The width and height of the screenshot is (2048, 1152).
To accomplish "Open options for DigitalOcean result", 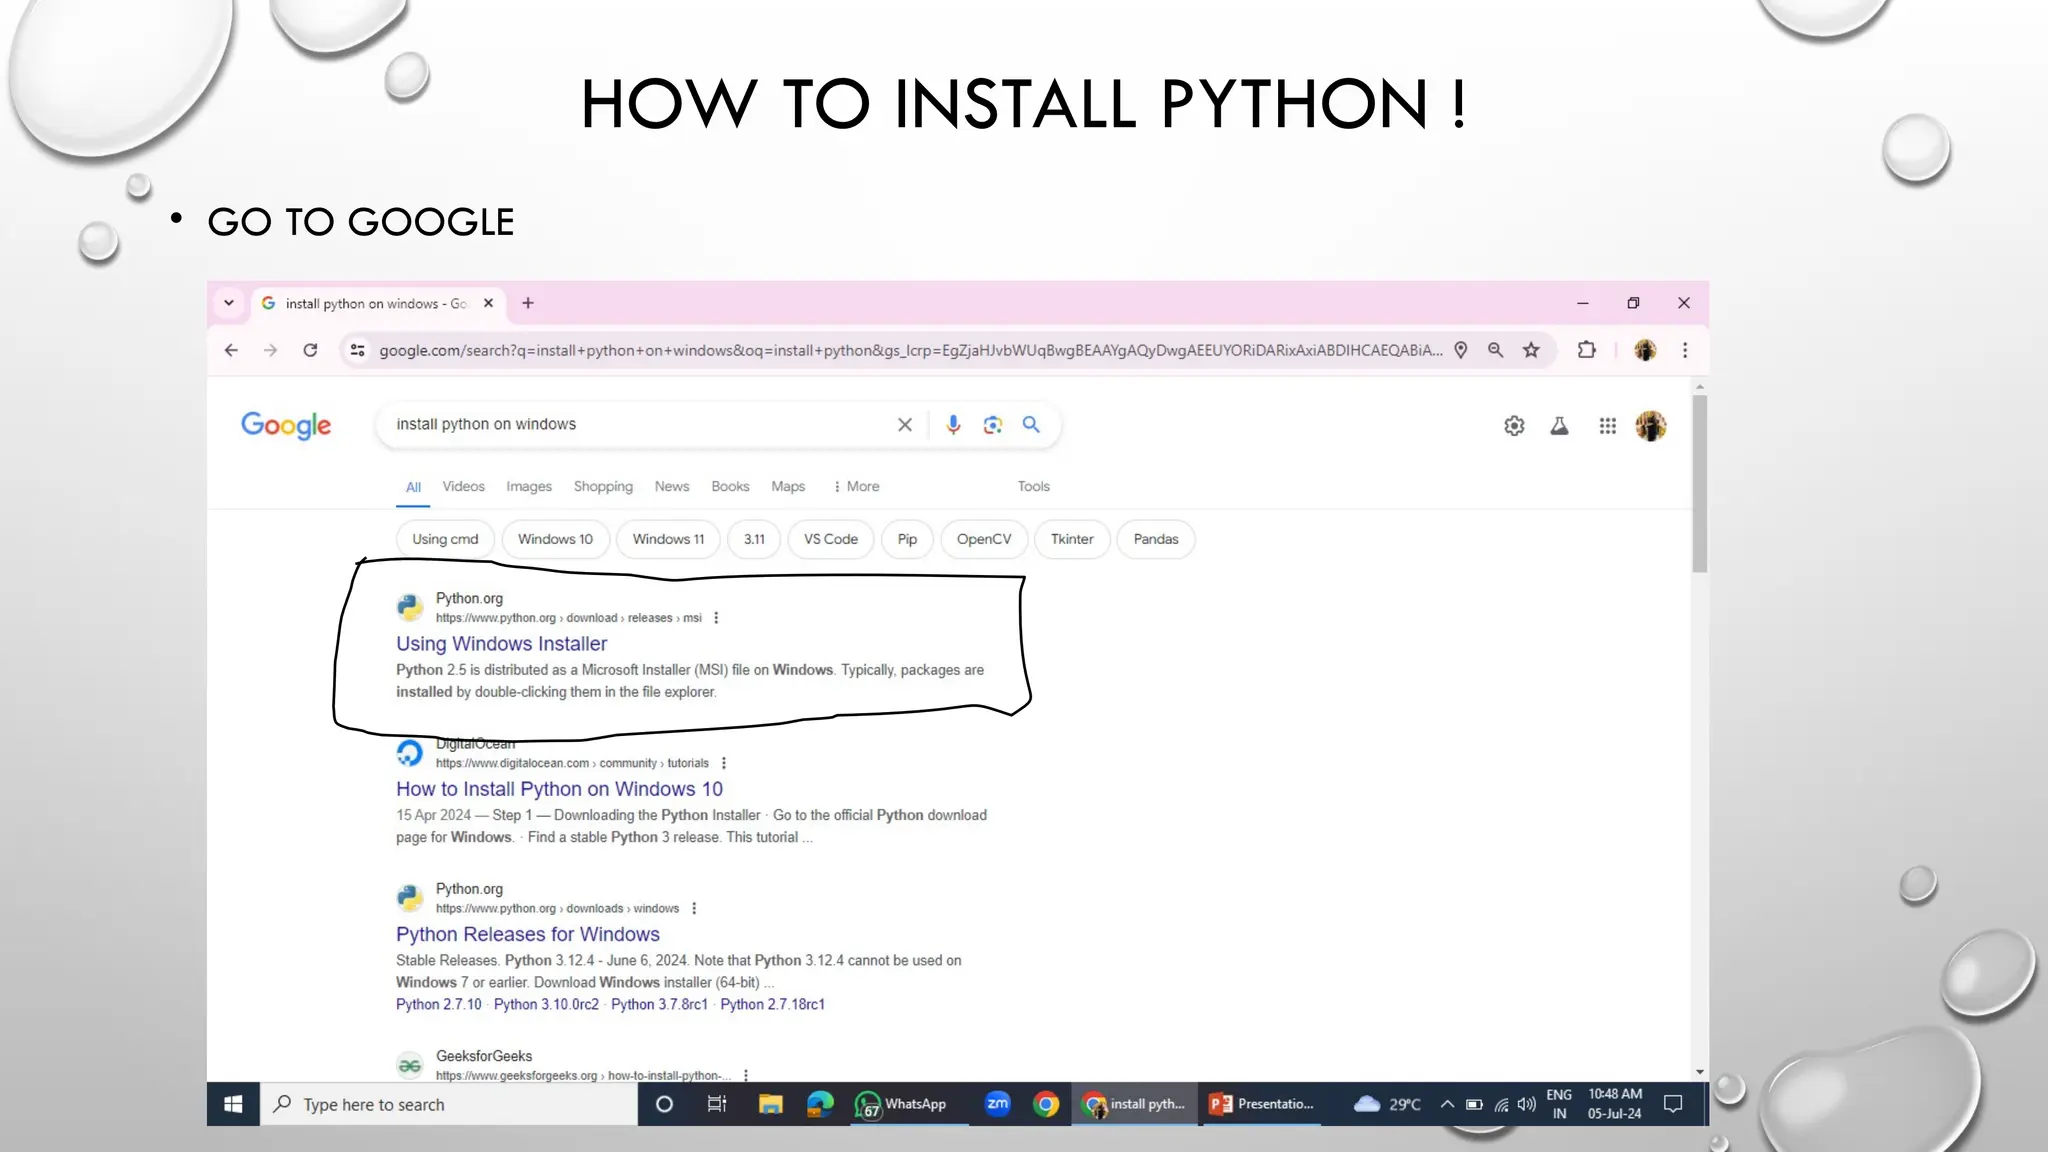I will tap(724, 763).
